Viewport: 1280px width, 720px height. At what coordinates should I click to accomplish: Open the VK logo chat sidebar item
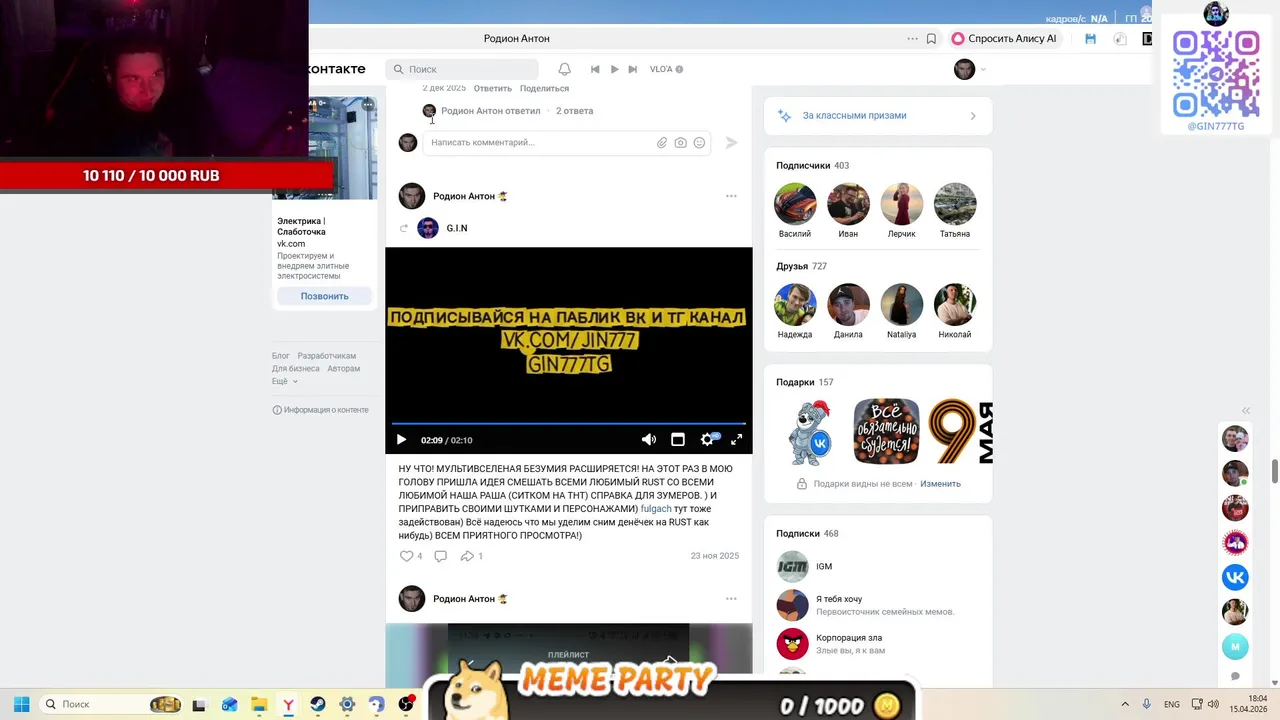(1235, 577)
